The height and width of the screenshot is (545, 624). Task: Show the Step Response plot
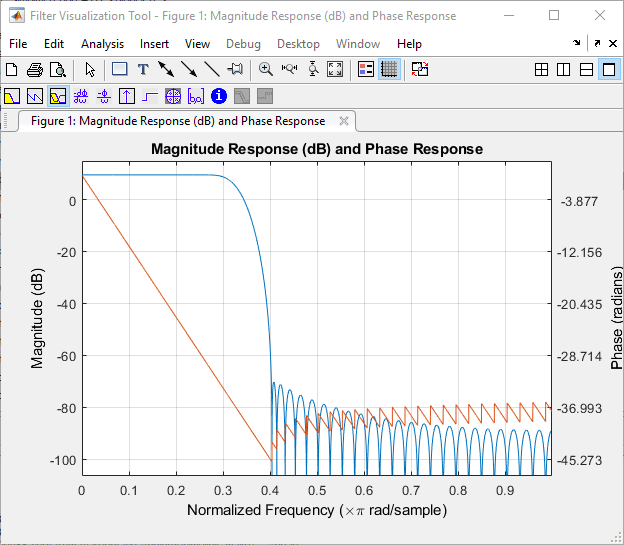pos(150,97)
